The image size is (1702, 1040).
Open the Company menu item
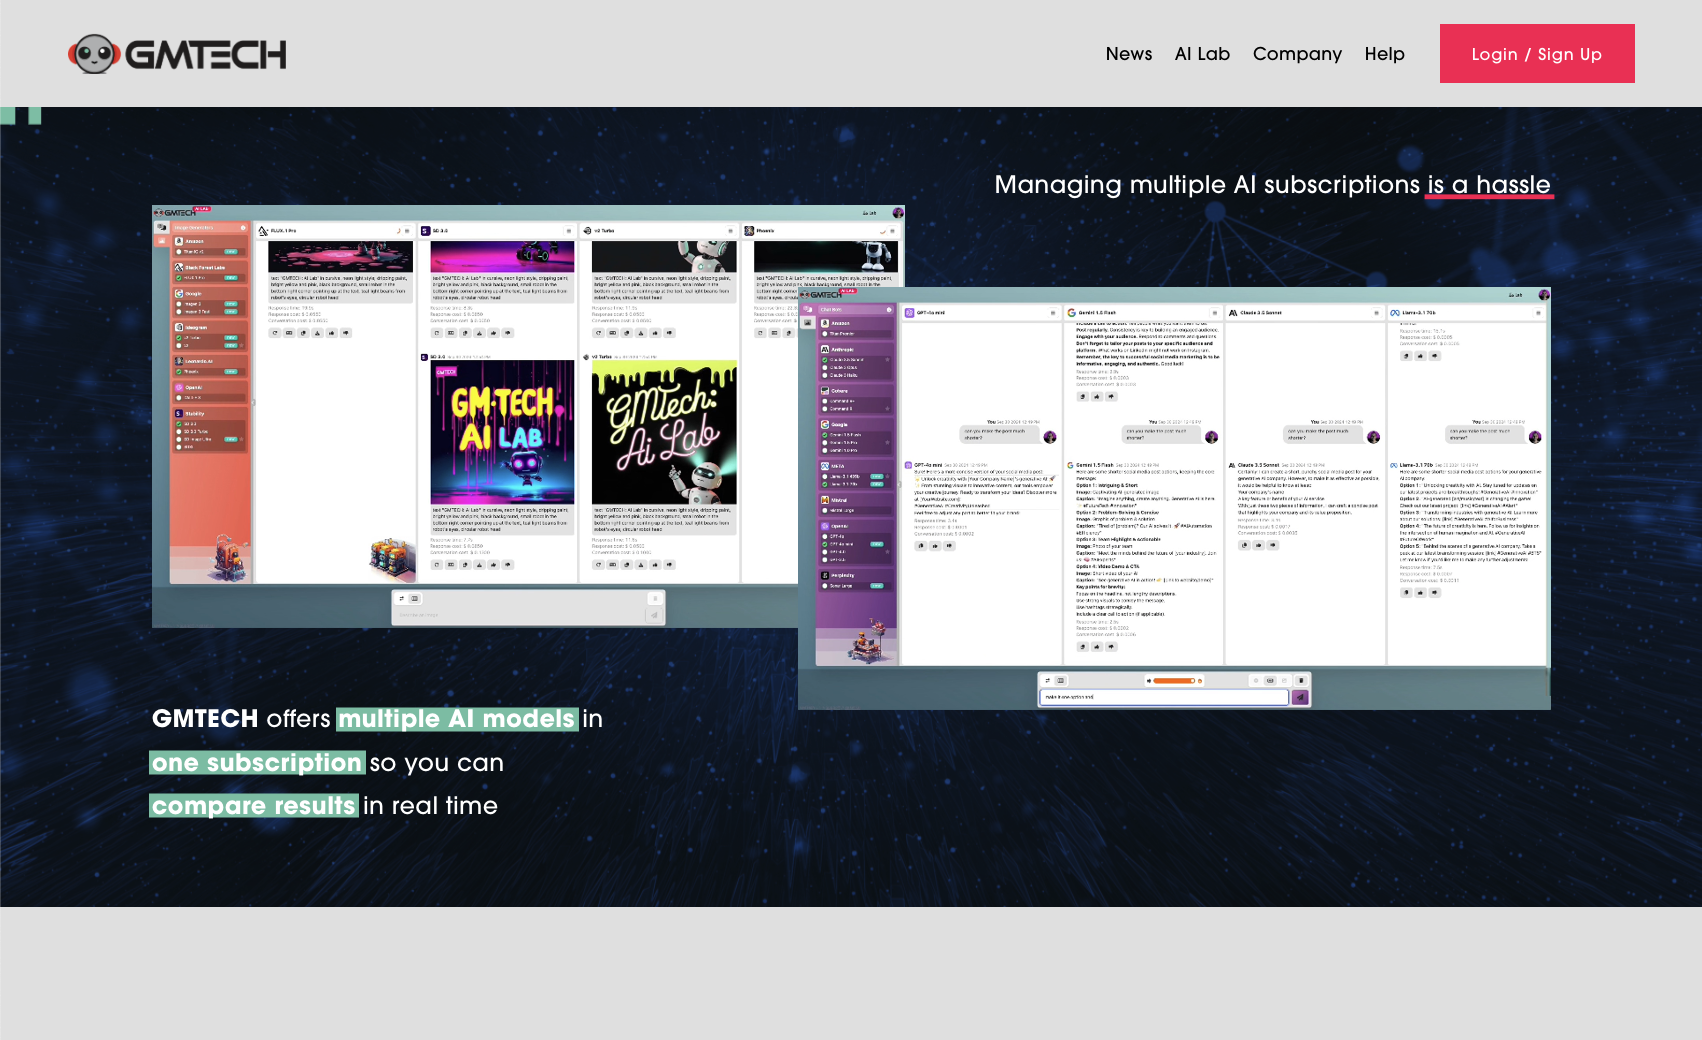(x=1297, y=54)
